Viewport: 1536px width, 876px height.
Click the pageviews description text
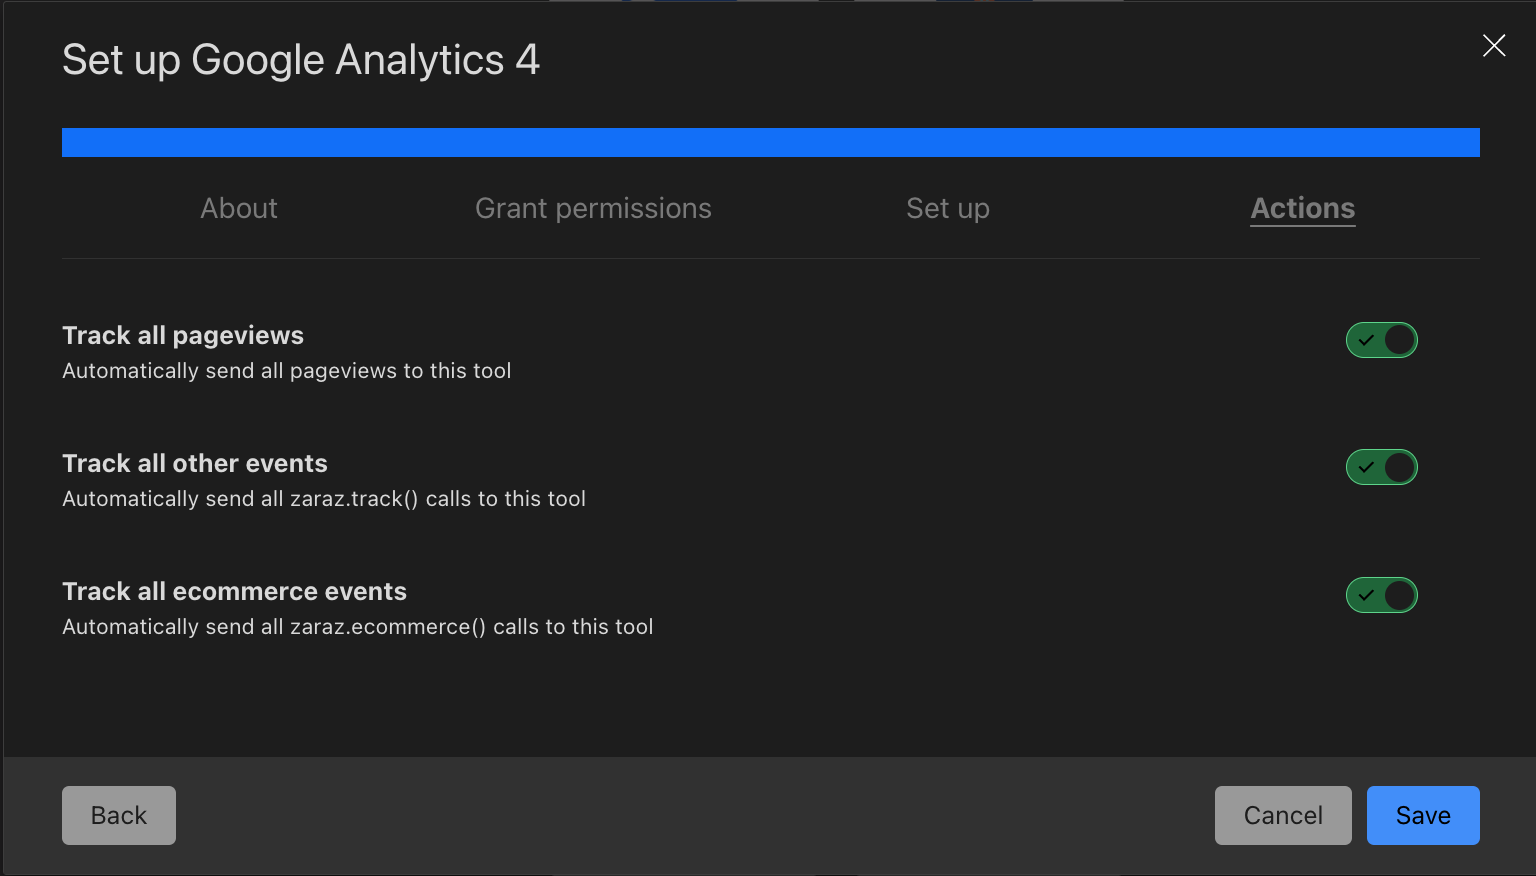286,370
